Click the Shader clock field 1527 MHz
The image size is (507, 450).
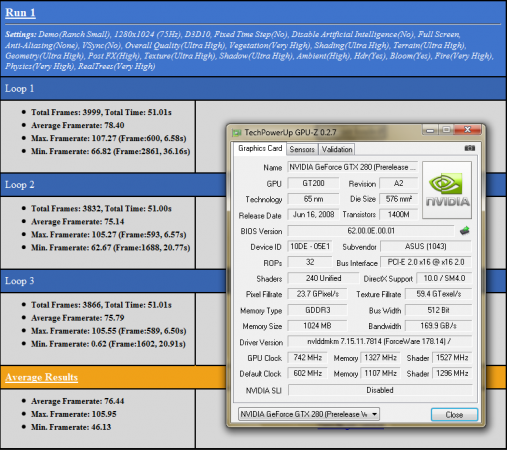point(452,358)
